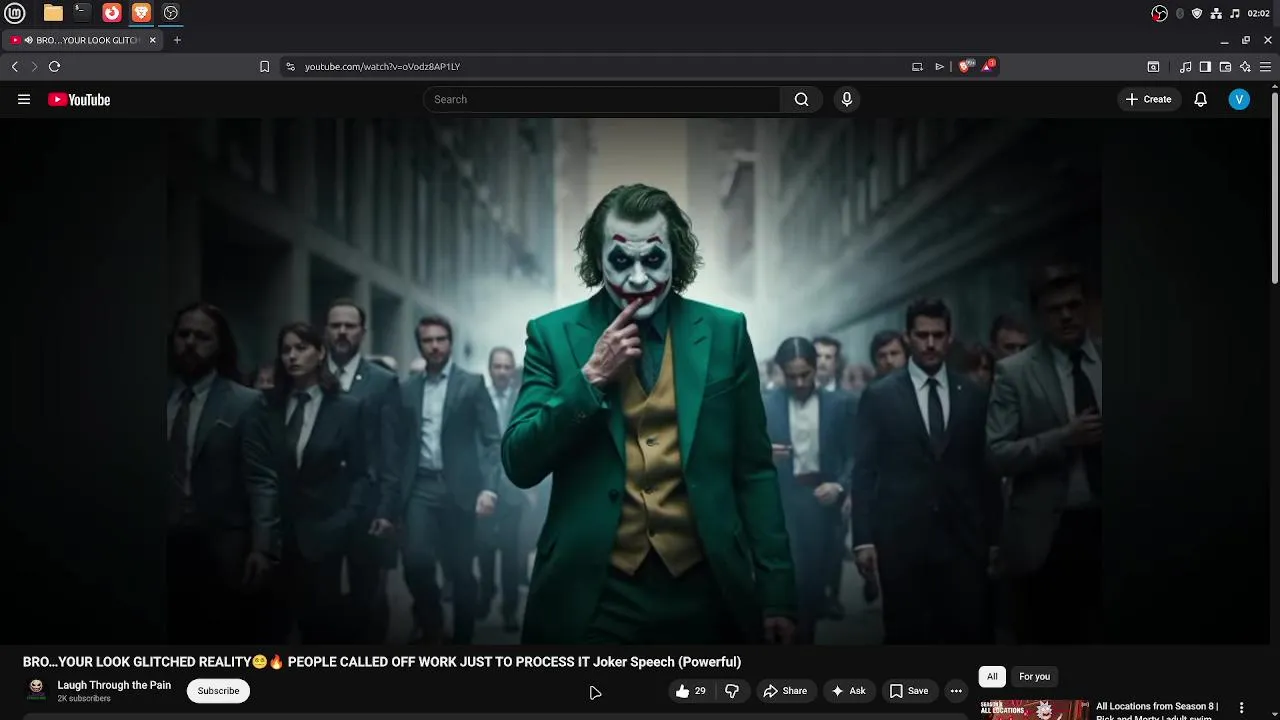
Task: Click the Brave browser icon in the panel
Action: [141, 13]
